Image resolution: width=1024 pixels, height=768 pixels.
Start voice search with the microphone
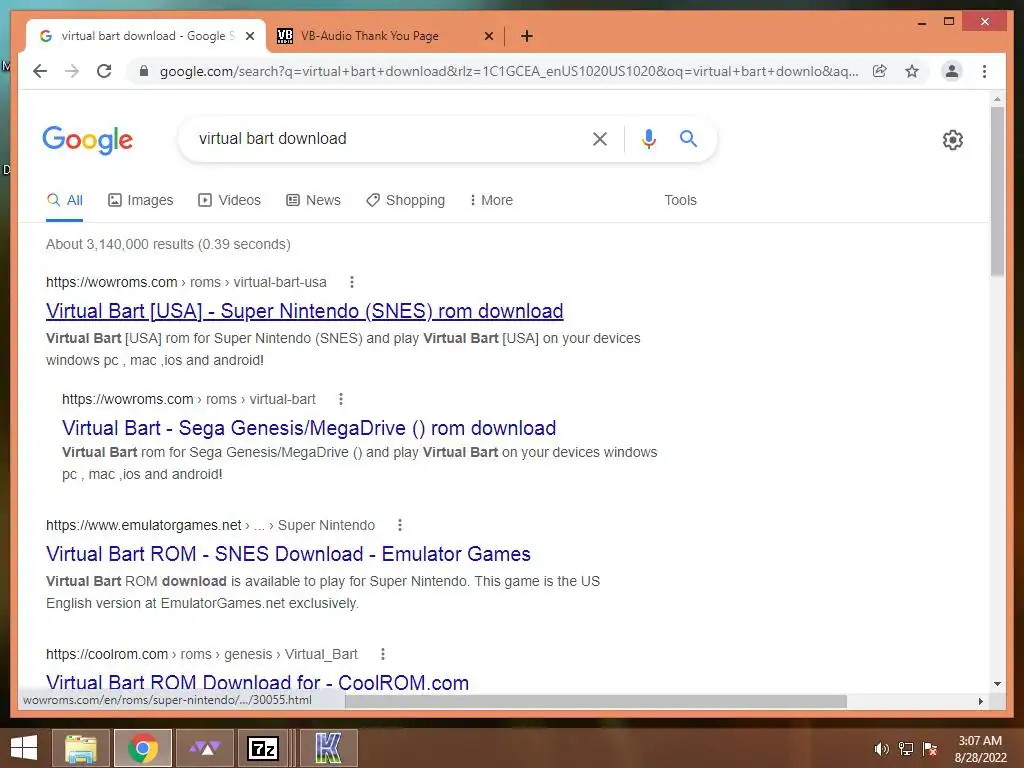coord(648,138)
